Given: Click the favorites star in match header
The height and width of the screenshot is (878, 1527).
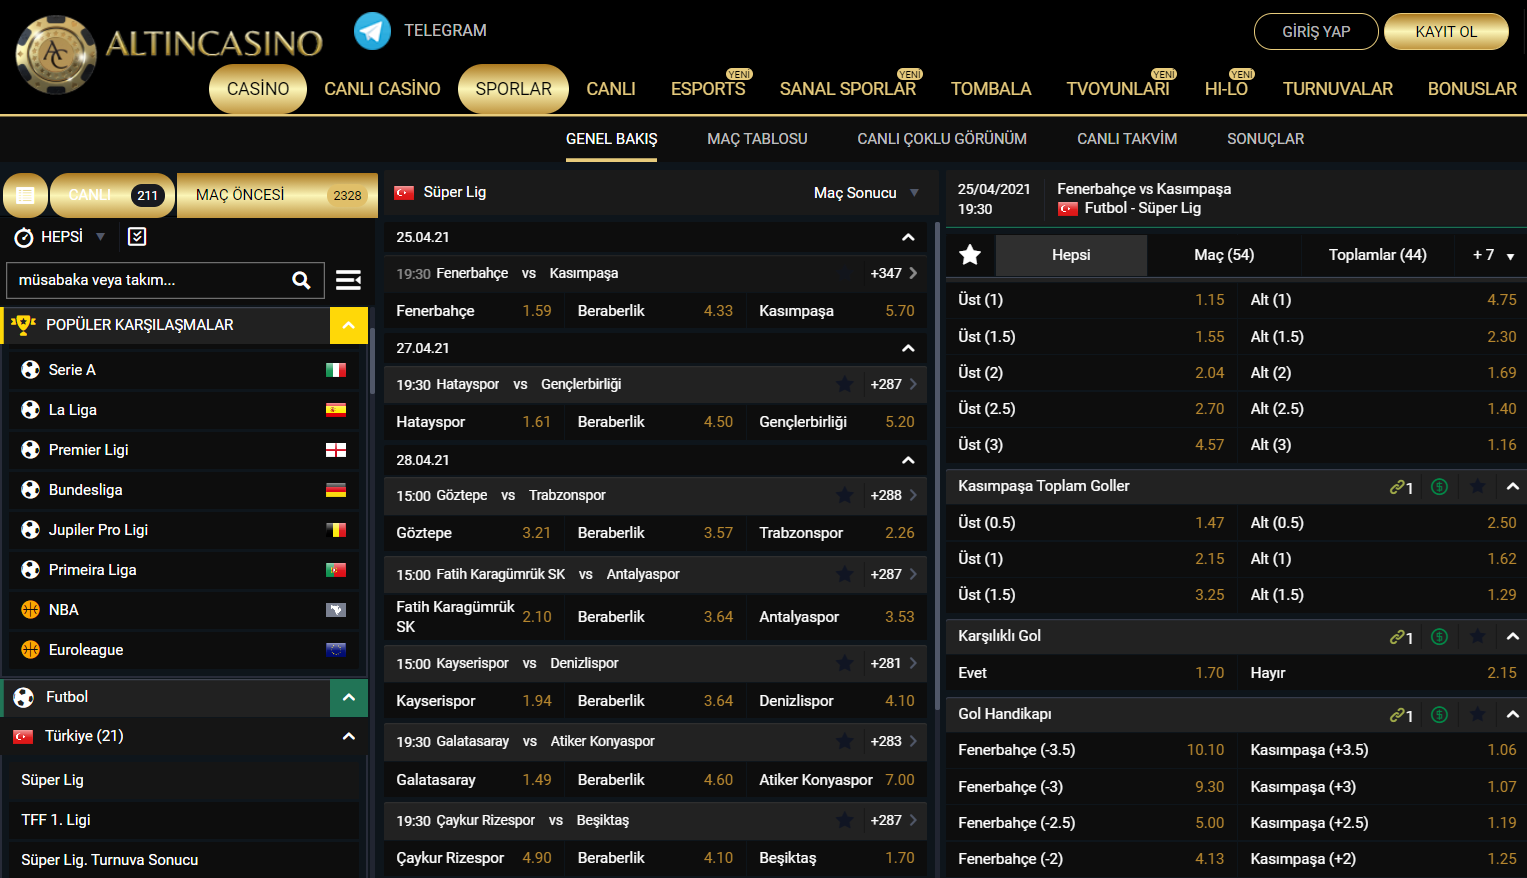Looking at the screenshot, I should [x=970, y=255].
